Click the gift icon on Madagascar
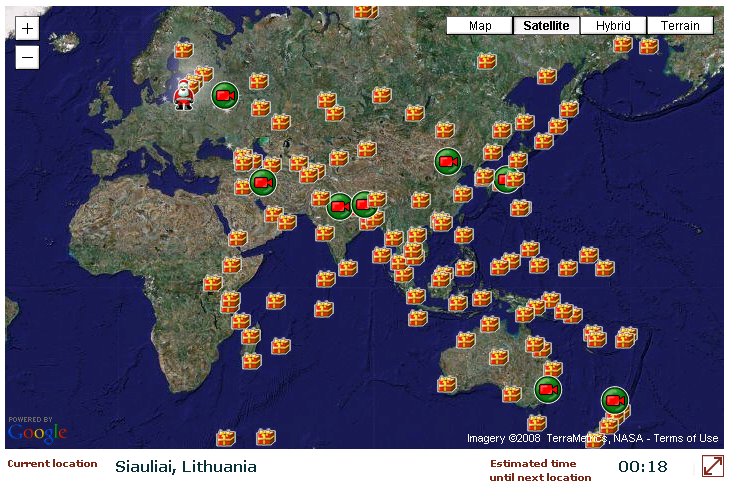This screenshot has width=738, height=504. point(251,360)
